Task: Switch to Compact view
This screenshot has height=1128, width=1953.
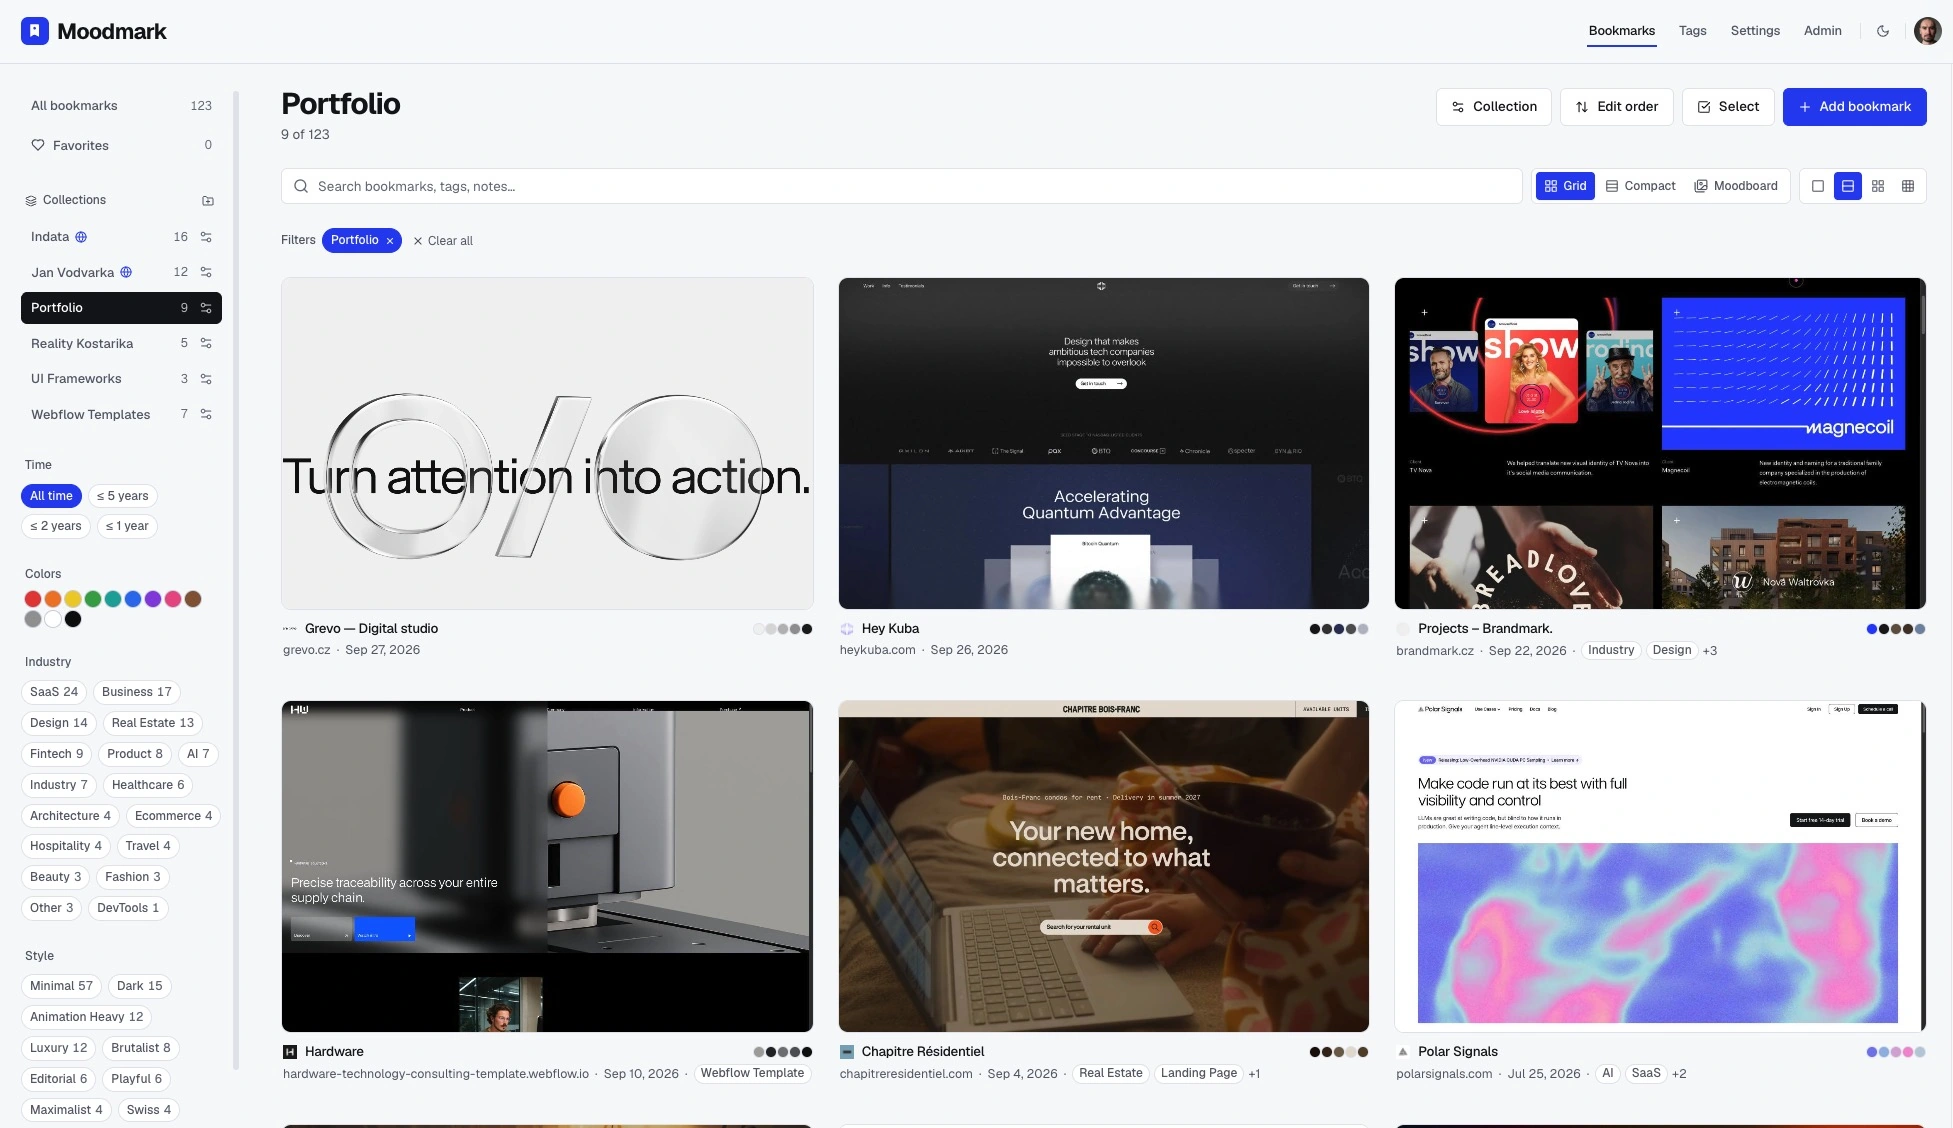Action: [1641, 186]
